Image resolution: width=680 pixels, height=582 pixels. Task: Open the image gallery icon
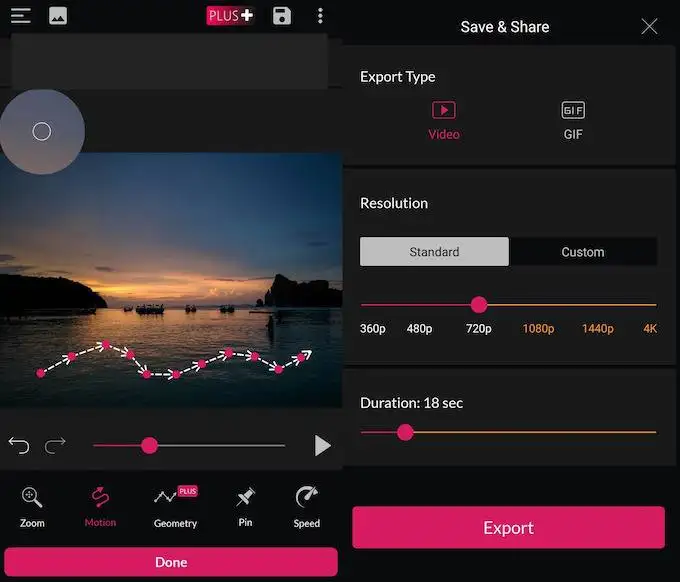(x=58, y=16)
